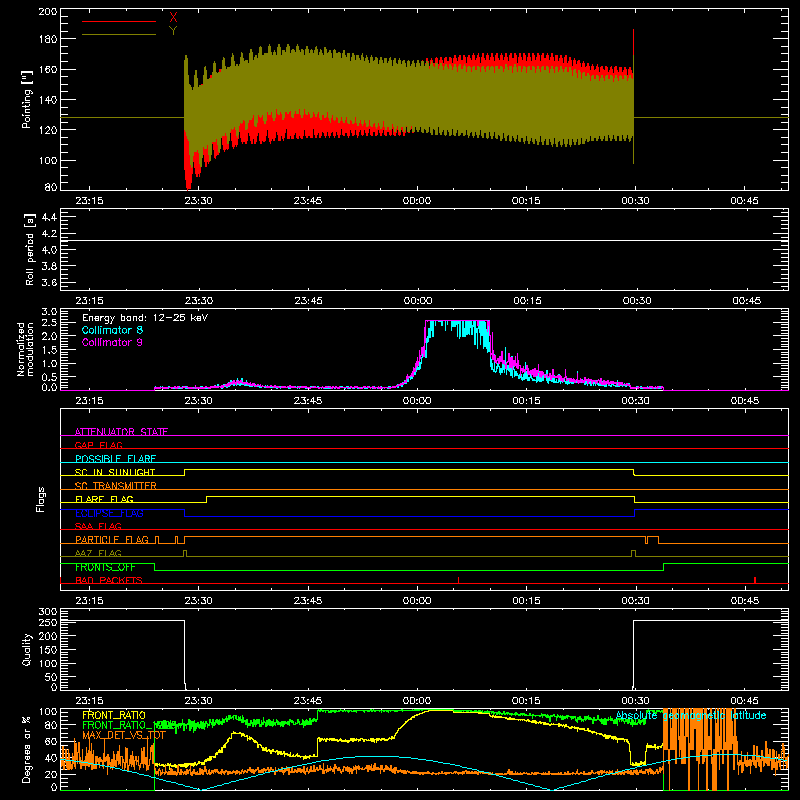Screen dimensions: 800x800
Task: Click the BAD_PACKETS red tick after 00:00
Action: [x=458, y=580]
